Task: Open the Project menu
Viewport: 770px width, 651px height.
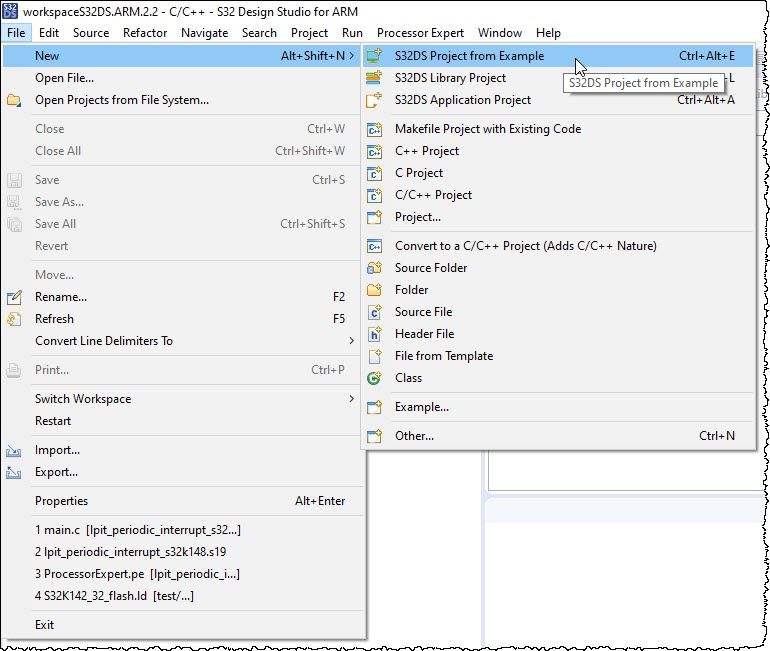Action: click(309, 33)
